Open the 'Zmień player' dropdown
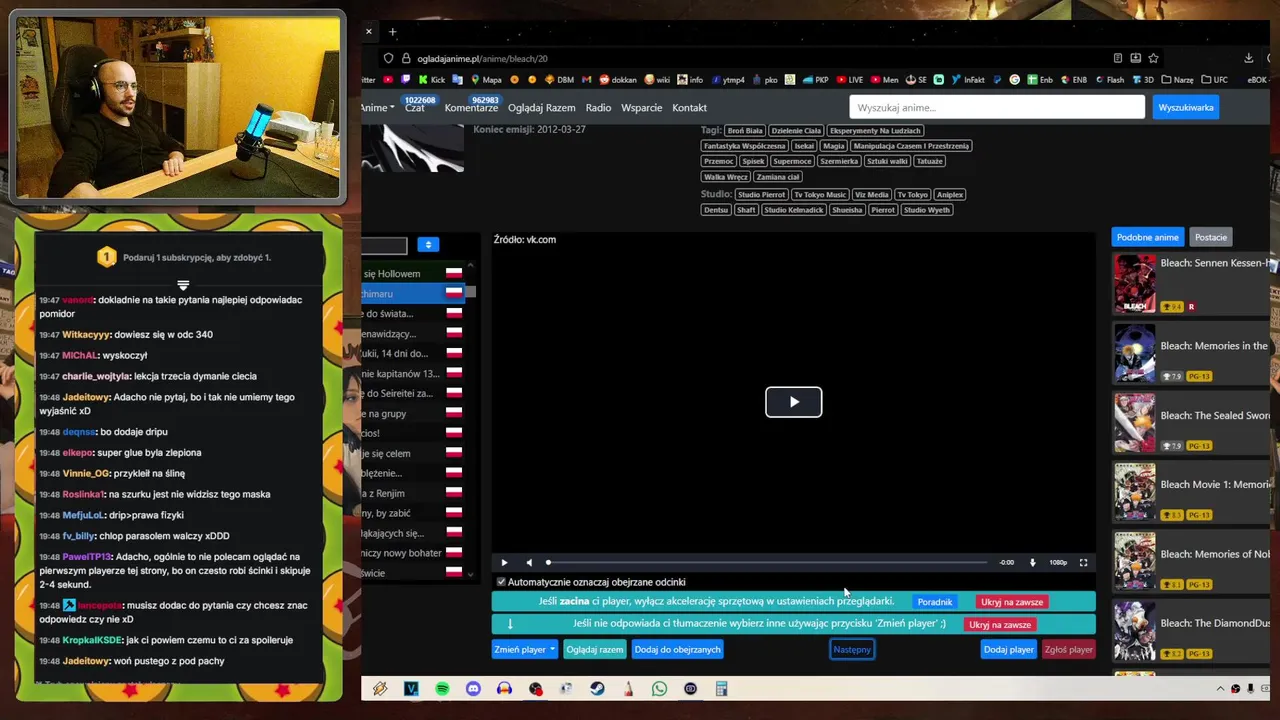The width and height of the screenshot is (1280, 720). click(525, 649)
